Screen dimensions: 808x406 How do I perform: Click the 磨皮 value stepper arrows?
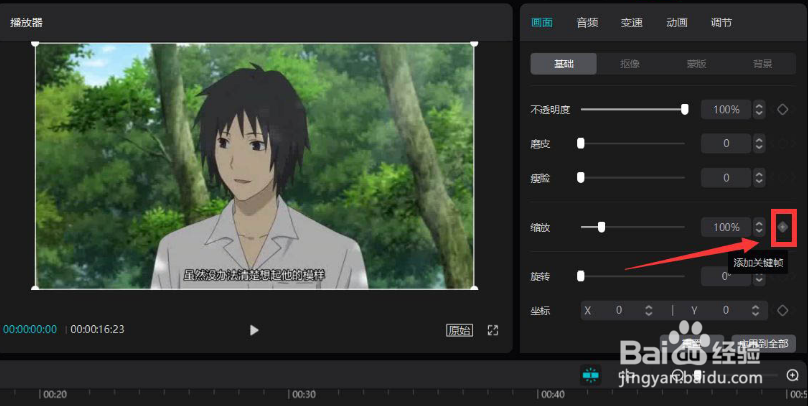pos(759,143)
